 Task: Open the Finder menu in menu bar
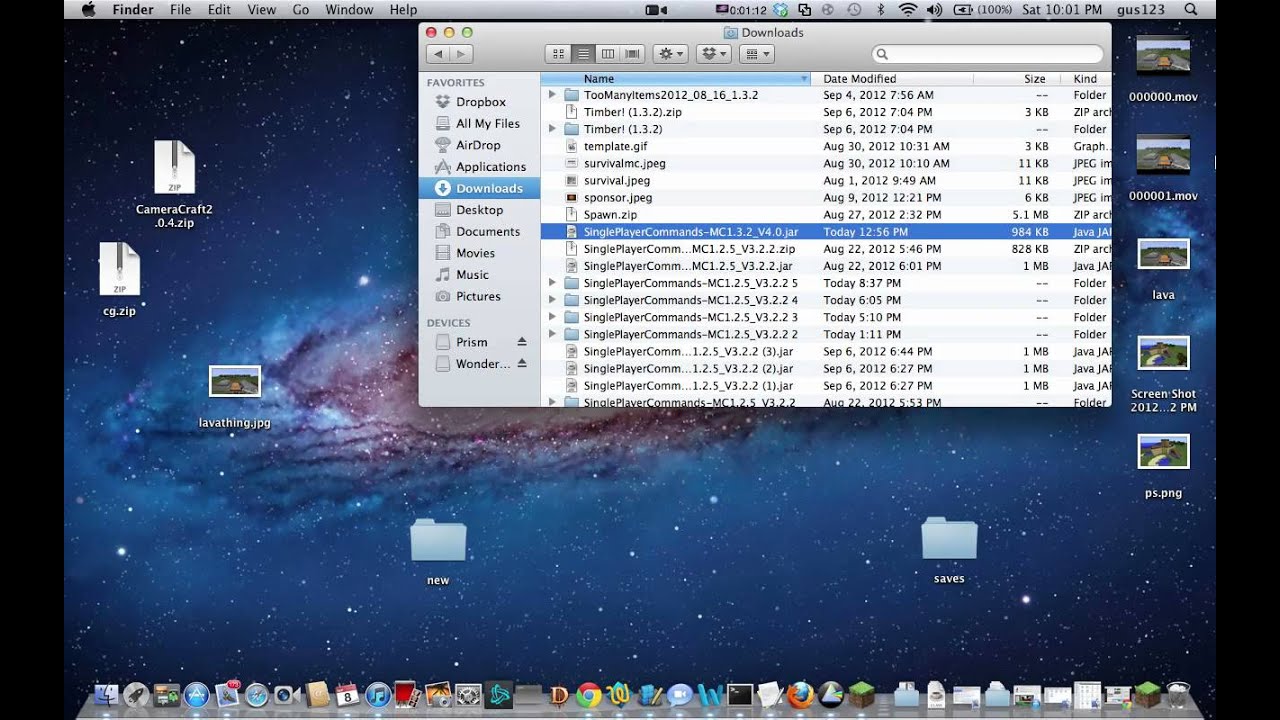(133, 10)
